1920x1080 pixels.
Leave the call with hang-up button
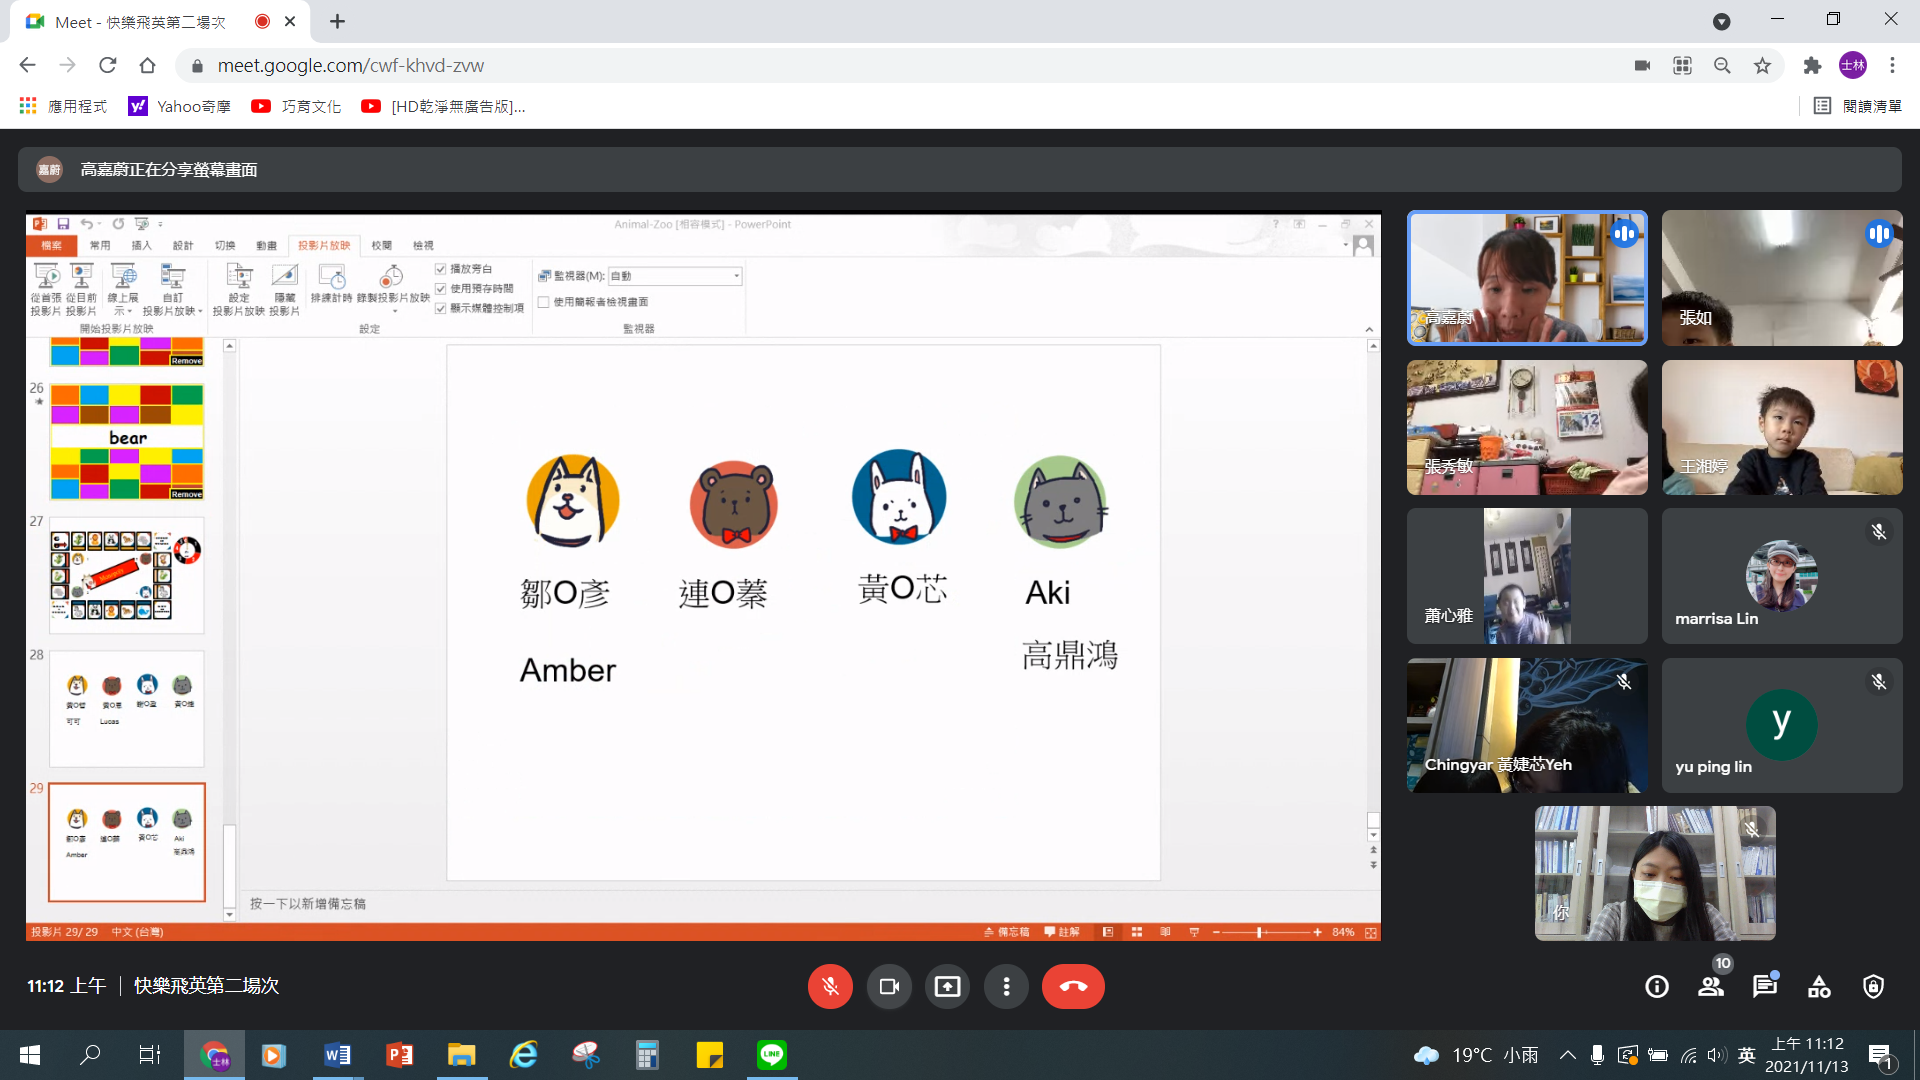[1073, 987]
